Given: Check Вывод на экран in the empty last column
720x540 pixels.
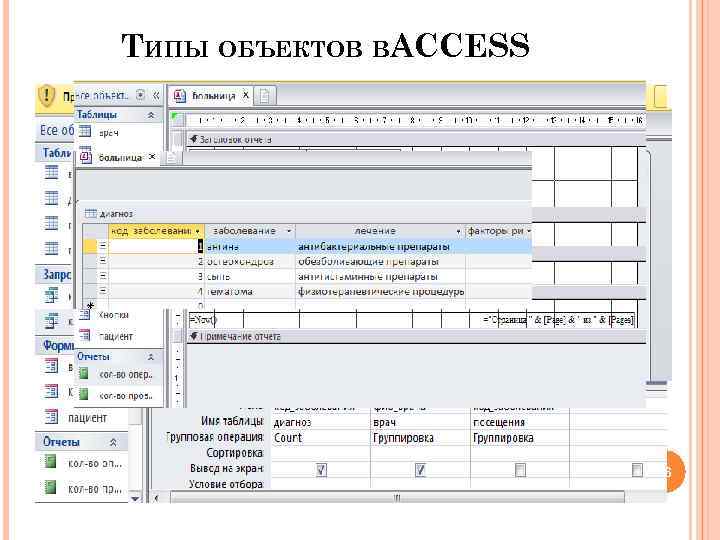Looking at the screenshot, I should click(x=637, y=470).
